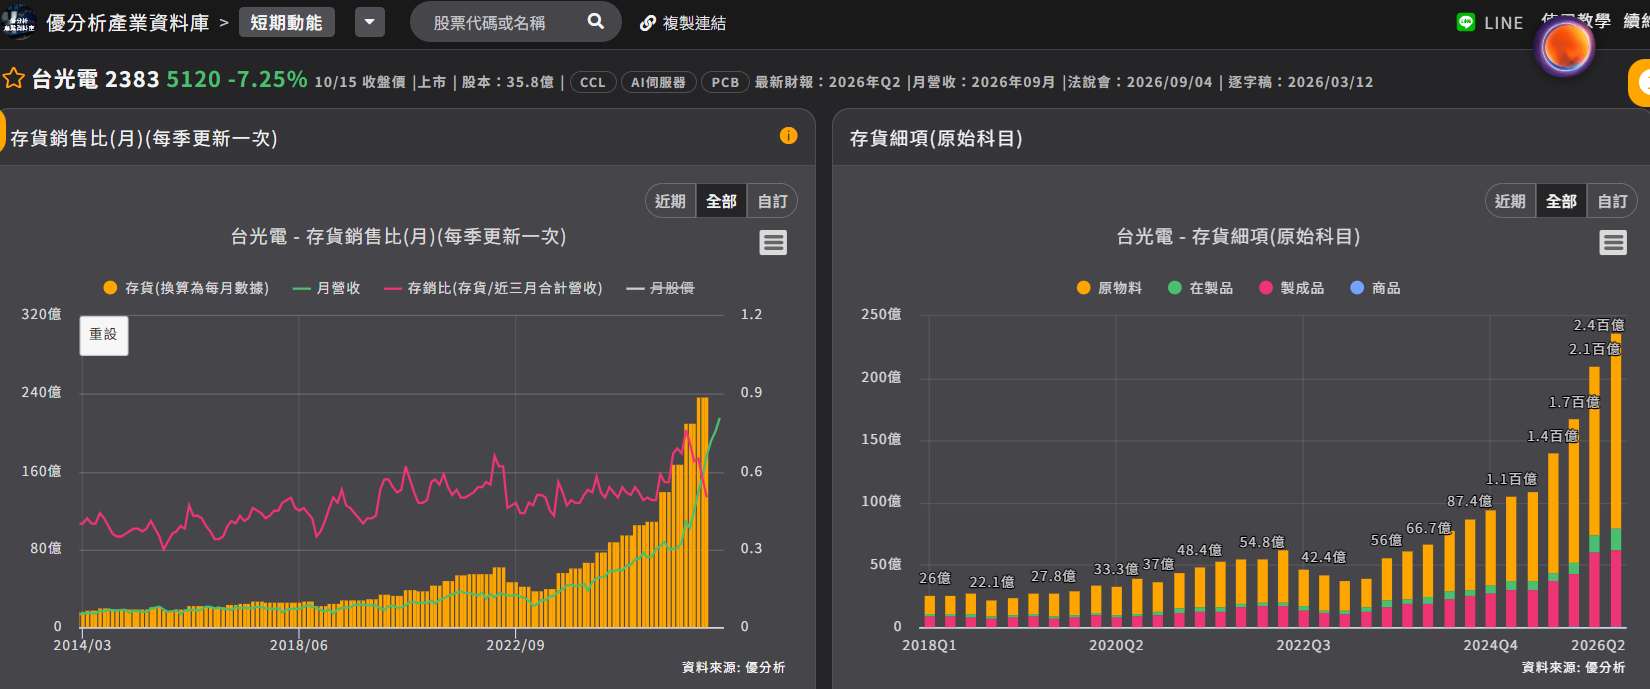Click the 5120 stock price

tap(193, 79)
